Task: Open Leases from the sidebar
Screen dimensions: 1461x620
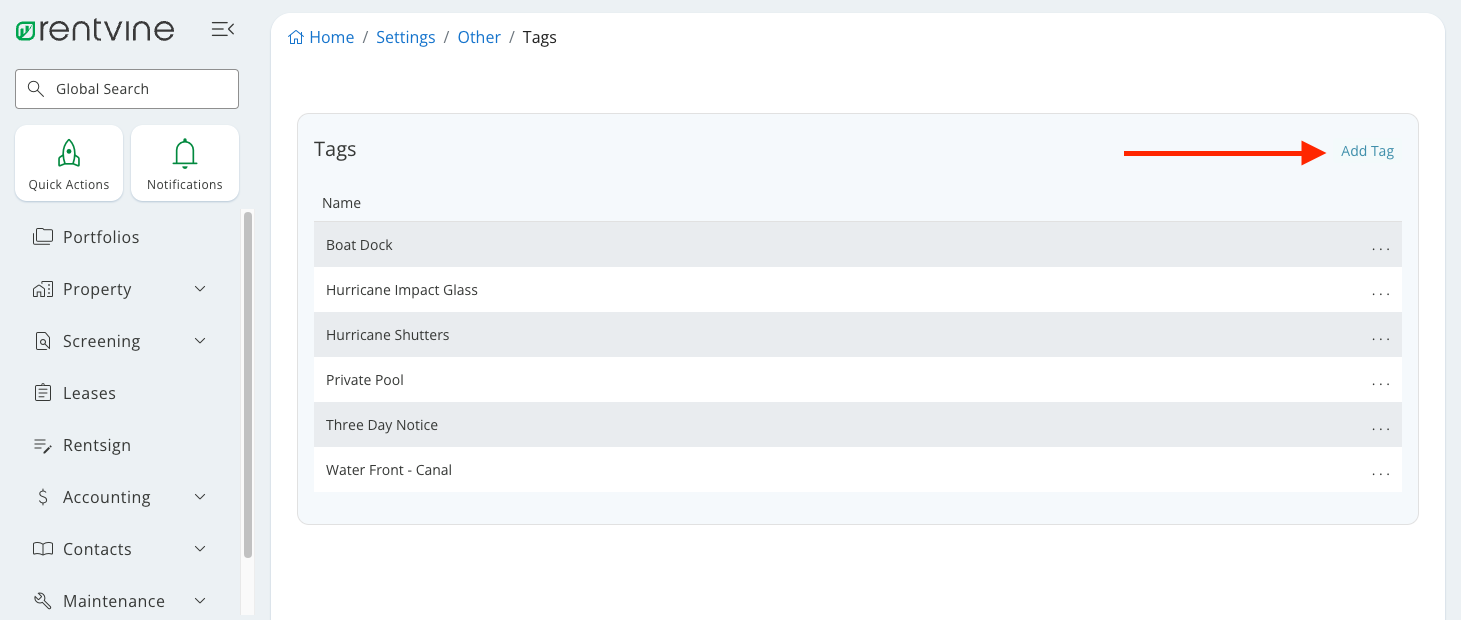Action: (89, 392)
